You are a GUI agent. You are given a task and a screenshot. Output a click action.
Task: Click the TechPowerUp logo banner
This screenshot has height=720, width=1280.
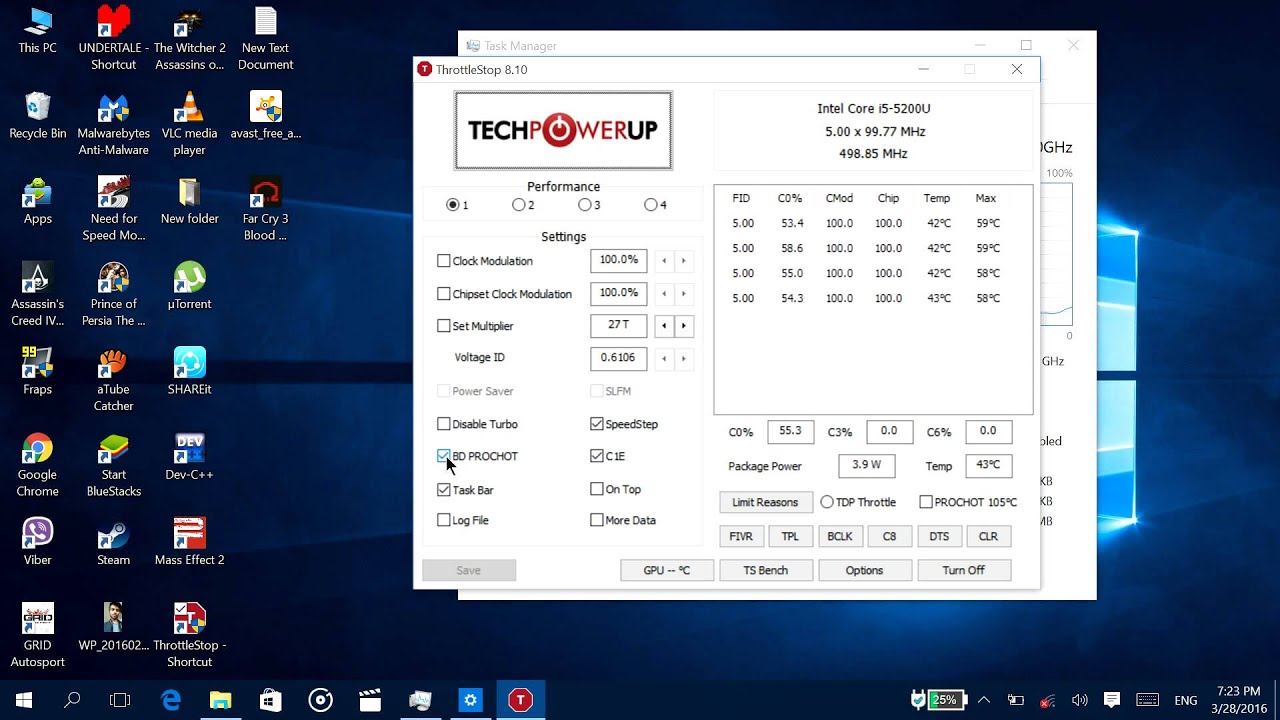point(563,131)
